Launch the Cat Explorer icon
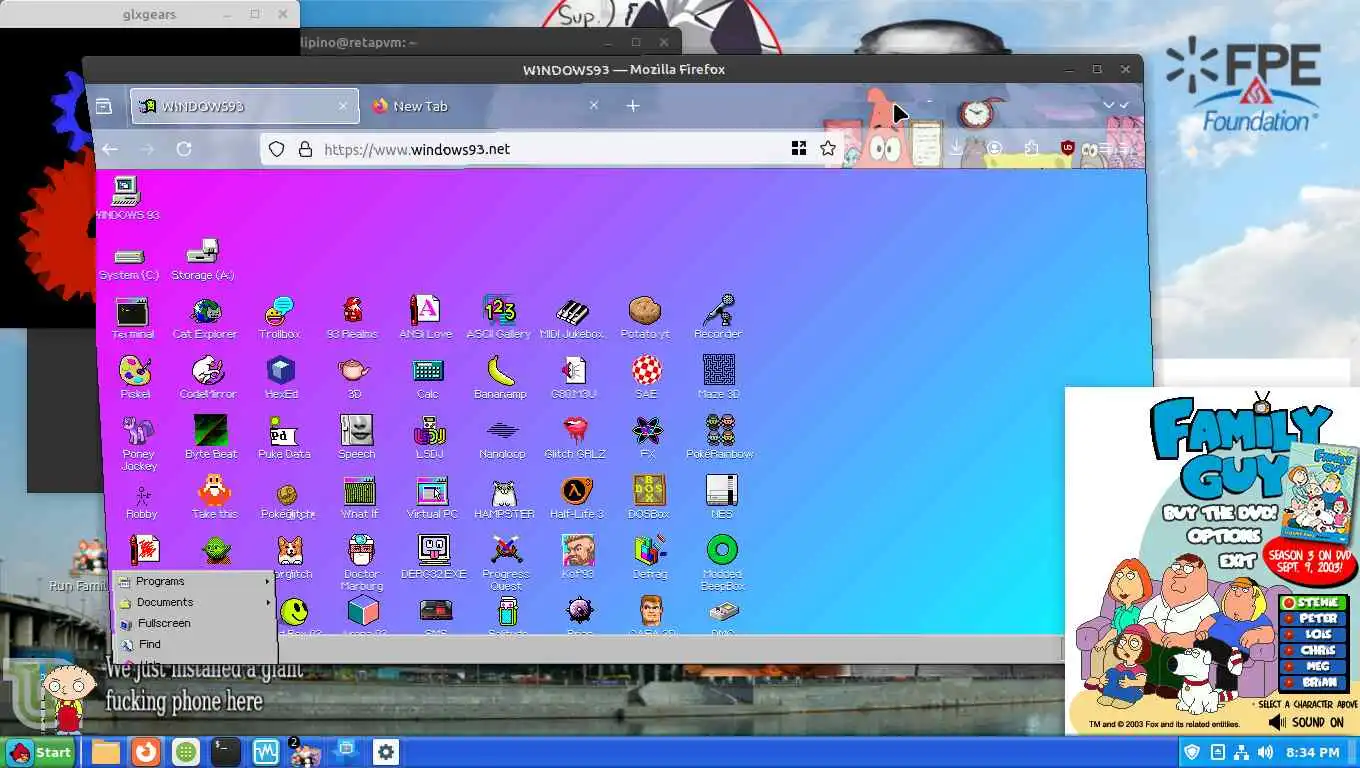 point(205,319)
